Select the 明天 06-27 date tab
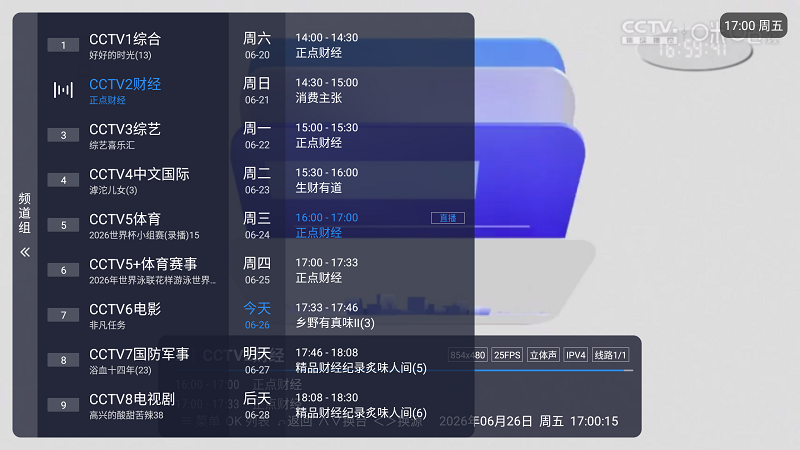The height and width of the screenshot is (450, 800). [257, 360]
